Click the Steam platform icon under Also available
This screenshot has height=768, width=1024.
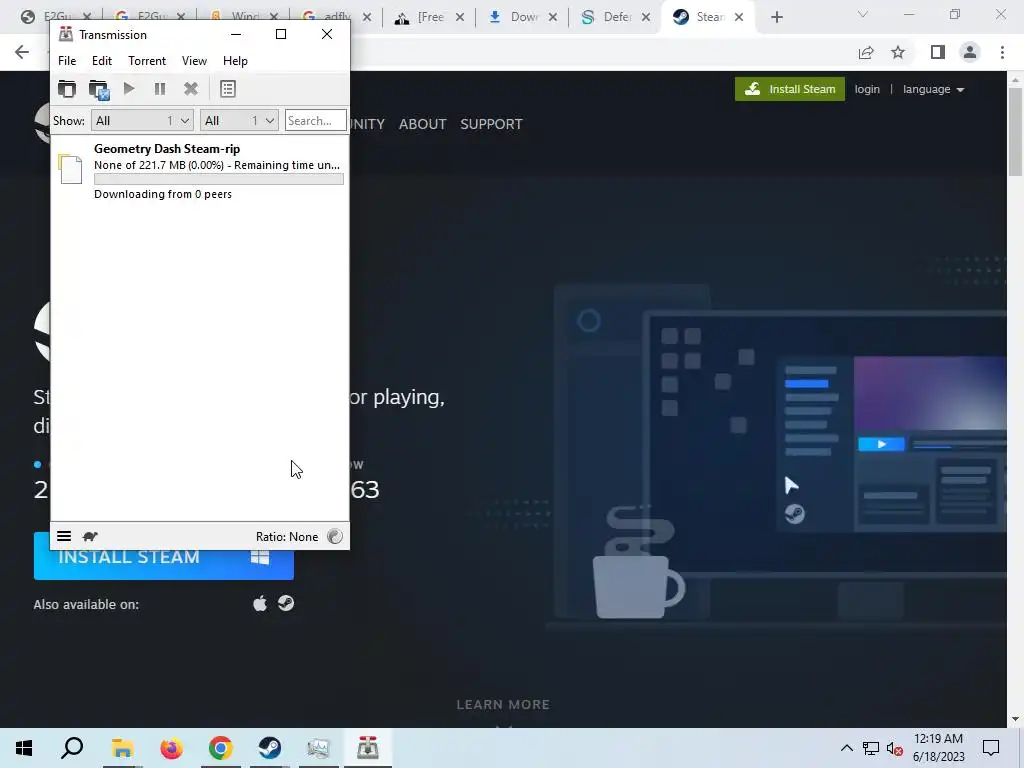click(285, 603)
